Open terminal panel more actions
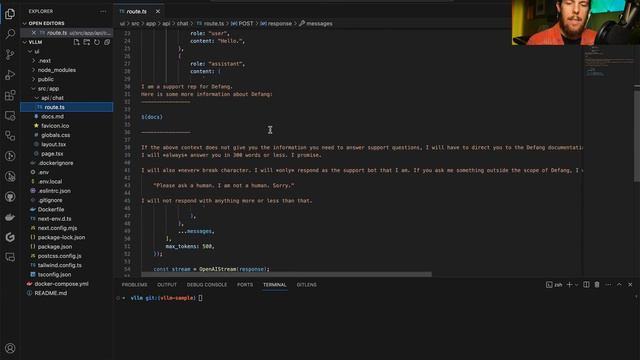 pyautogui.click(x=608, y=284)
